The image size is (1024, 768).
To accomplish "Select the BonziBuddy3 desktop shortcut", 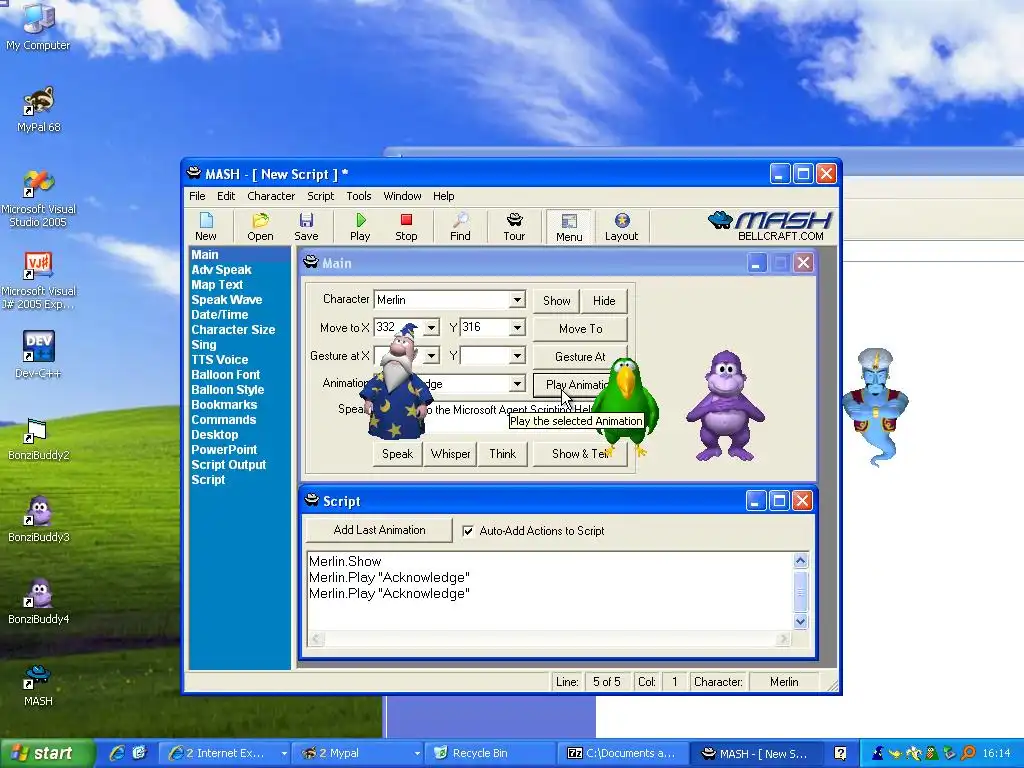I will (39, 520).
